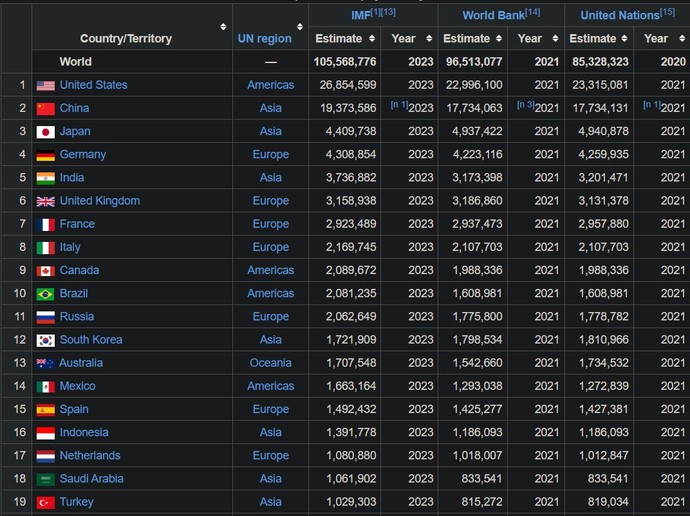Follow the South Korea link
Viewport: 690px width, 516px height.
click(91, 340)
